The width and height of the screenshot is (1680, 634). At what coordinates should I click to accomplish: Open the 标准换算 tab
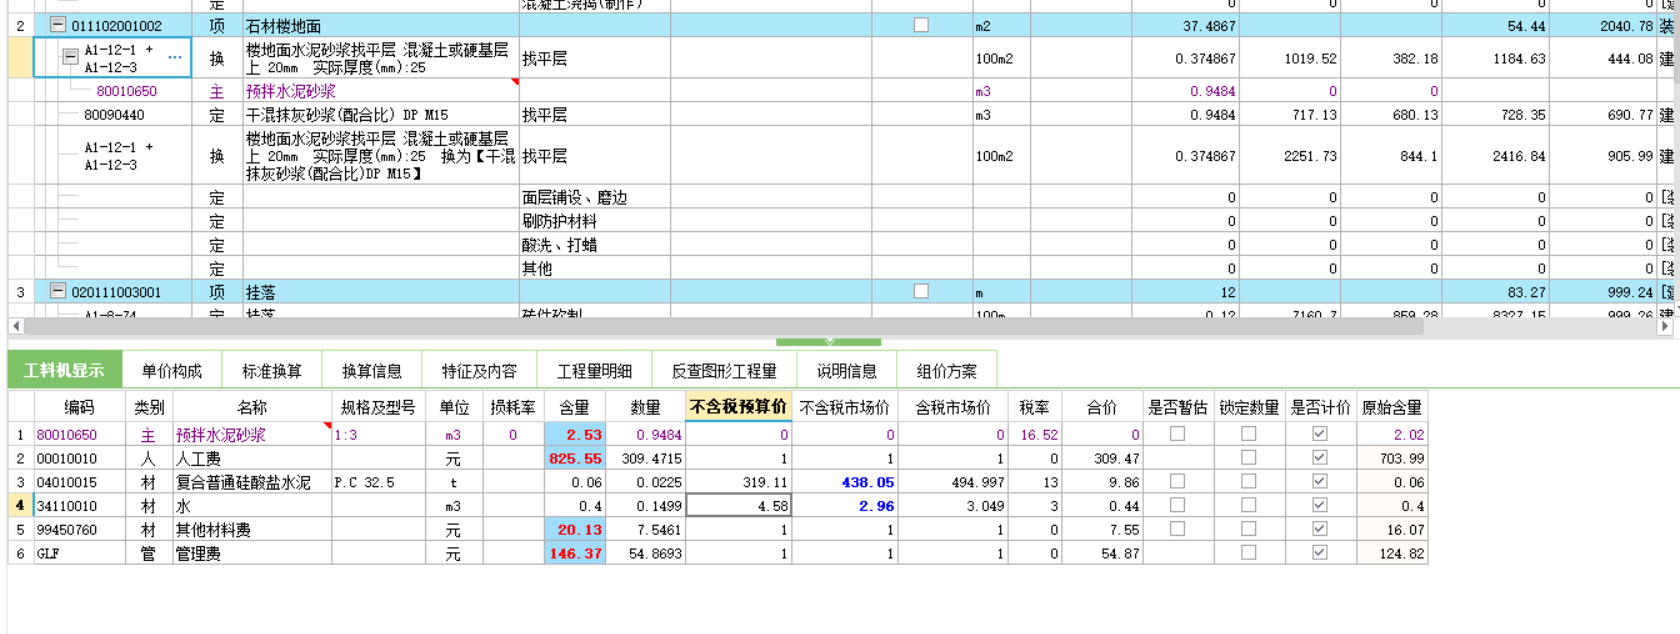(271, 370)
